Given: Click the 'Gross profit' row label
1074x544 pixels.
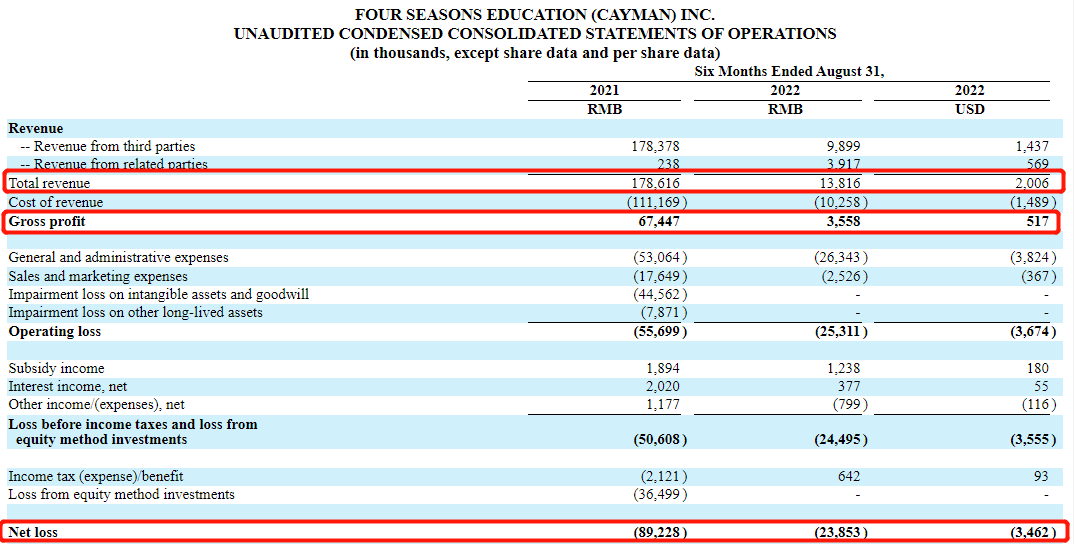Looking at the screenshot, I should click(45, 221).
